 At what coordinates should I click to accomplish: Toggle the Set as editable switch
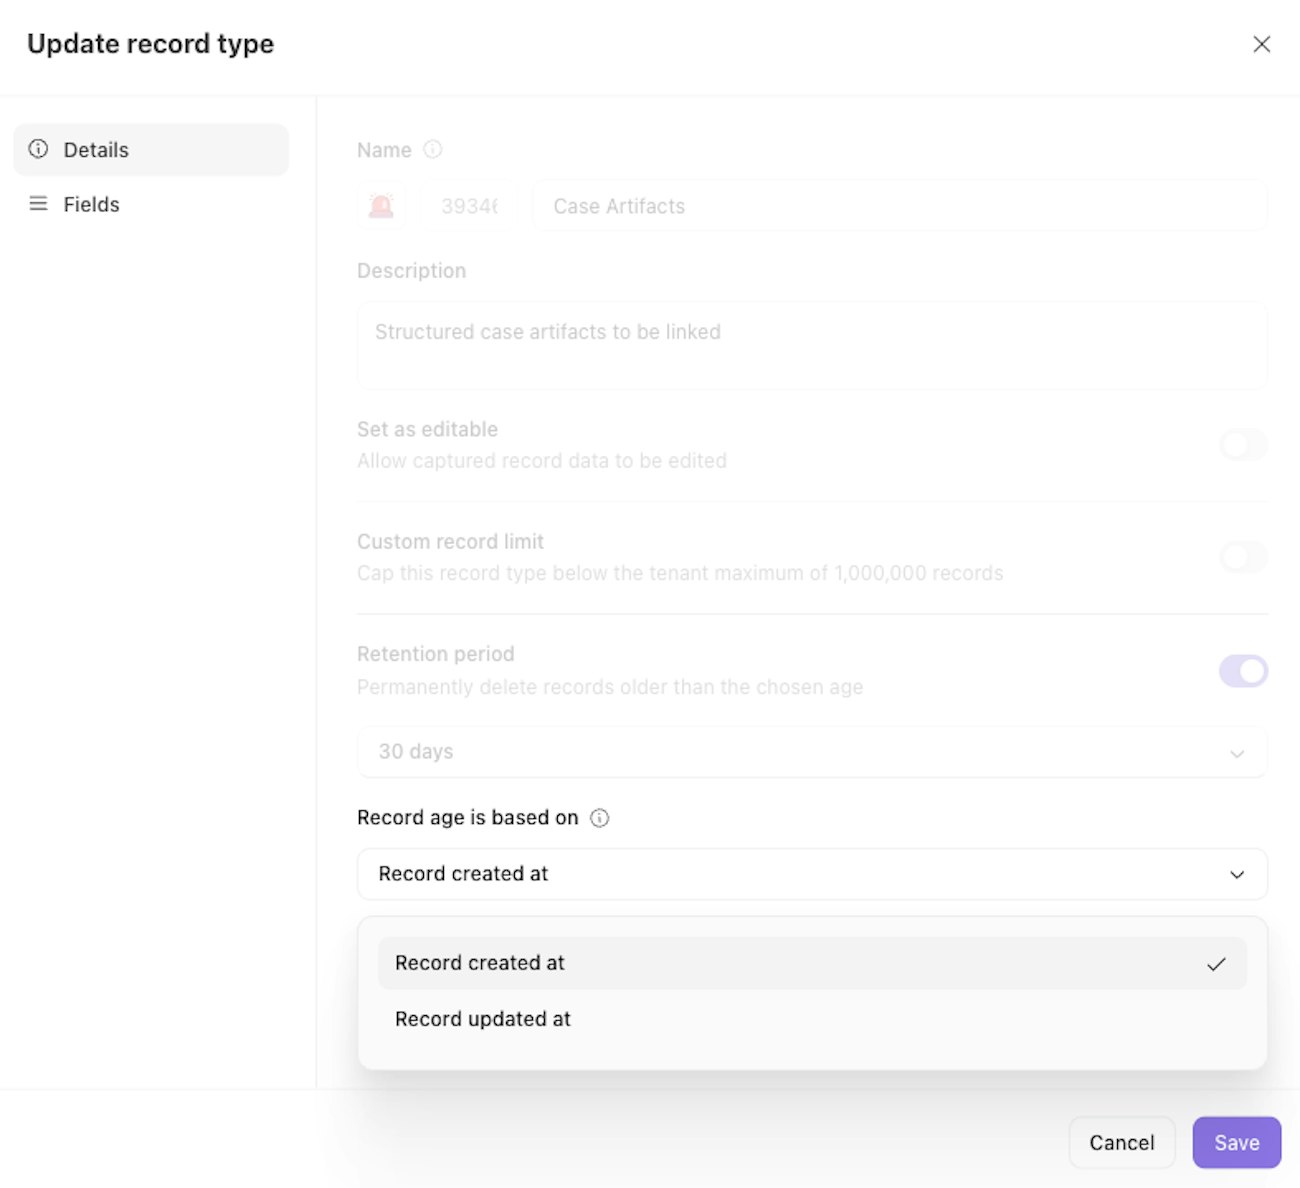coord(1243,445)
